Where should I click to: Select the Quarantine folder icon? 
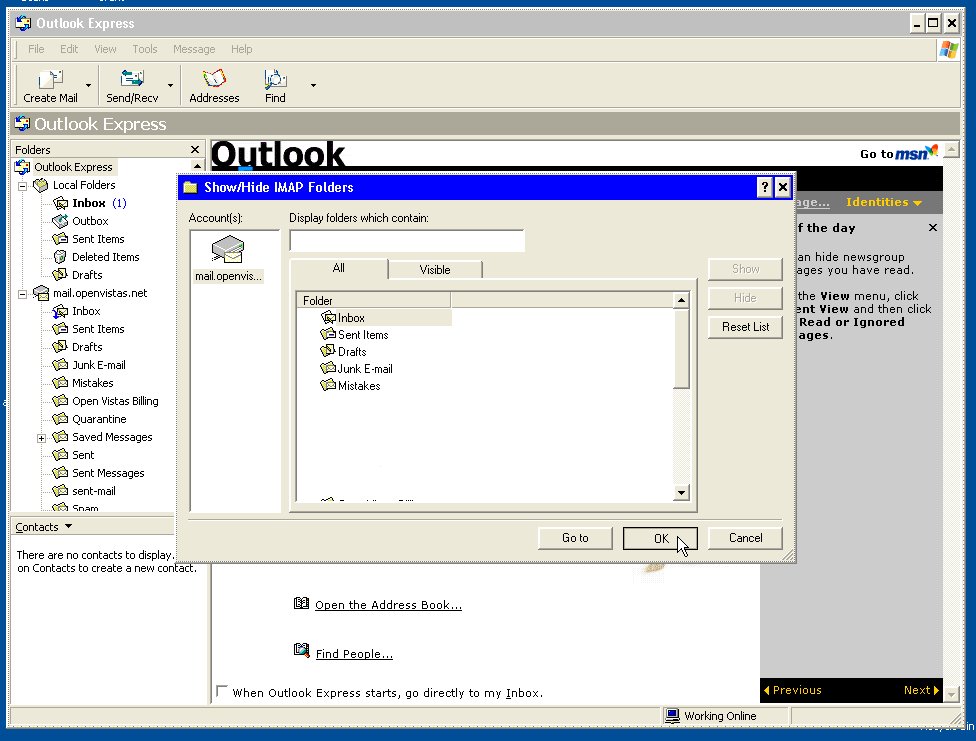(x=60, y=419)
